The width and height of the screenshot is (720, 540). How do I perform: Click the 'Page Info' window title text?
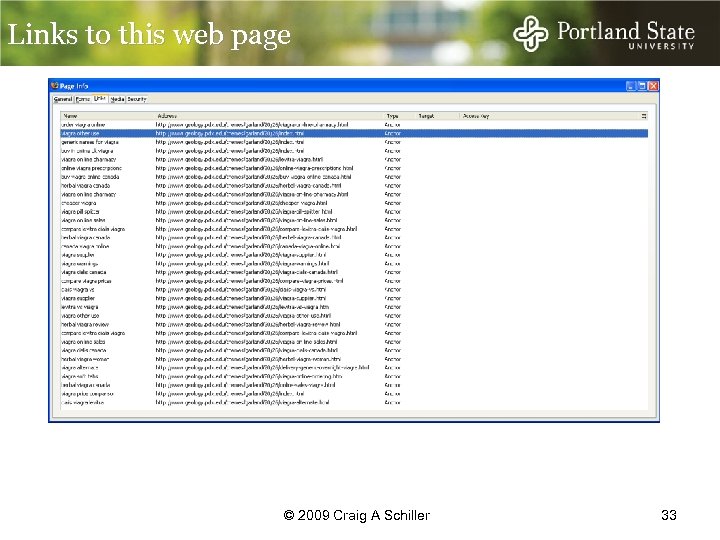coord(74,86)
